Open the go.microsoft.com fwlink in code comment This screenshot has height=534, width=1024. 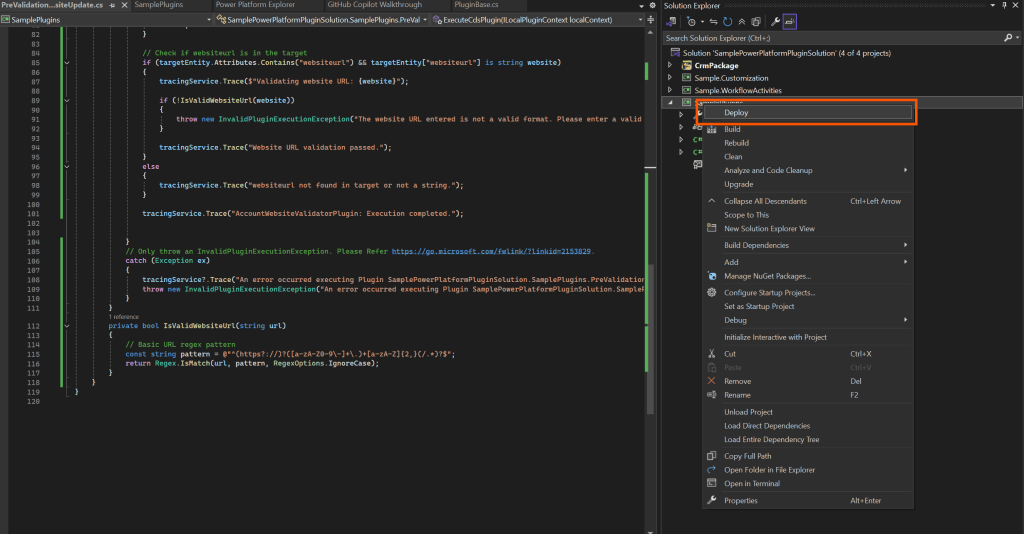click(491, 251)
